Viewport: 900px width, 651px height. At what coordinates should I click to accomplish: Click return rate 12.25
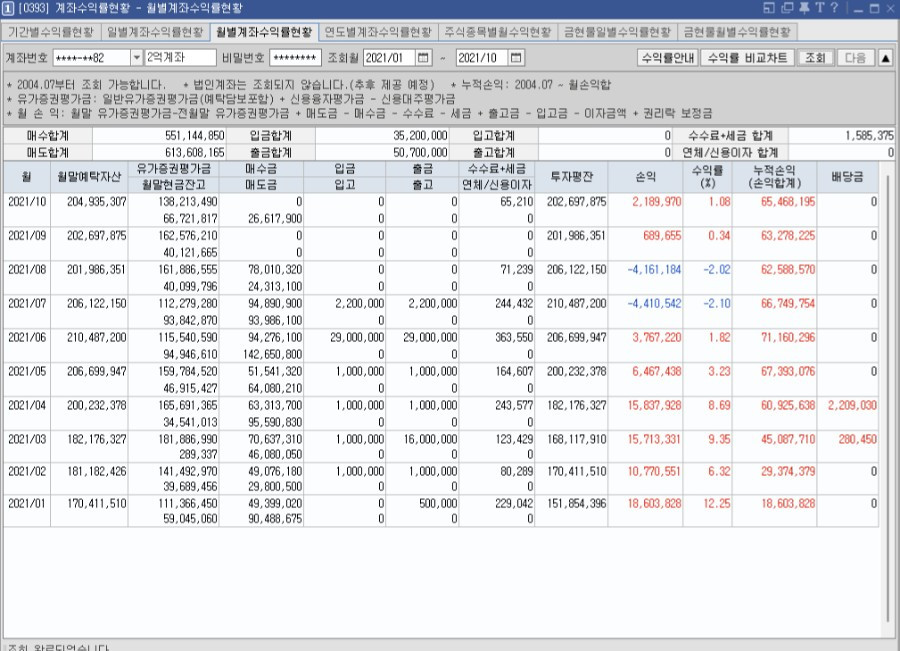(x=717, y=503)
